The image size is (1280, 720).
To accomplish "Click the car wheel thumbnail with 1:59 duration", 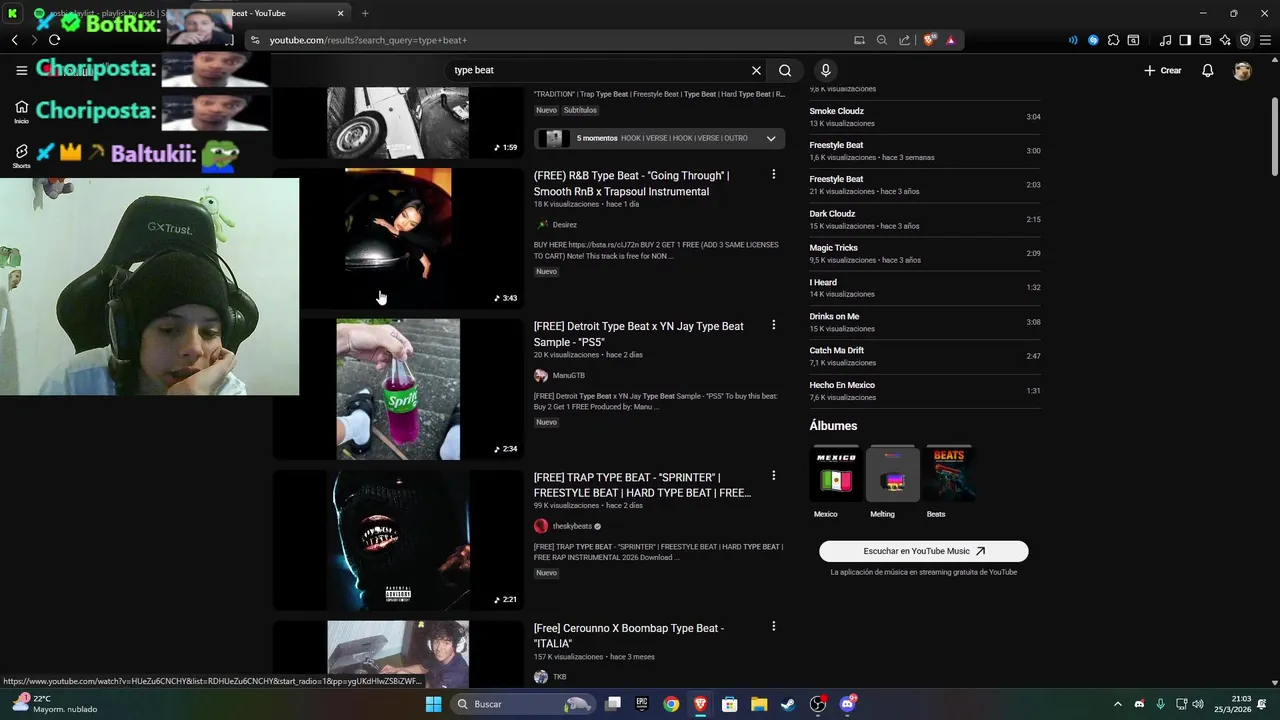I will click(x=398, y=122).
